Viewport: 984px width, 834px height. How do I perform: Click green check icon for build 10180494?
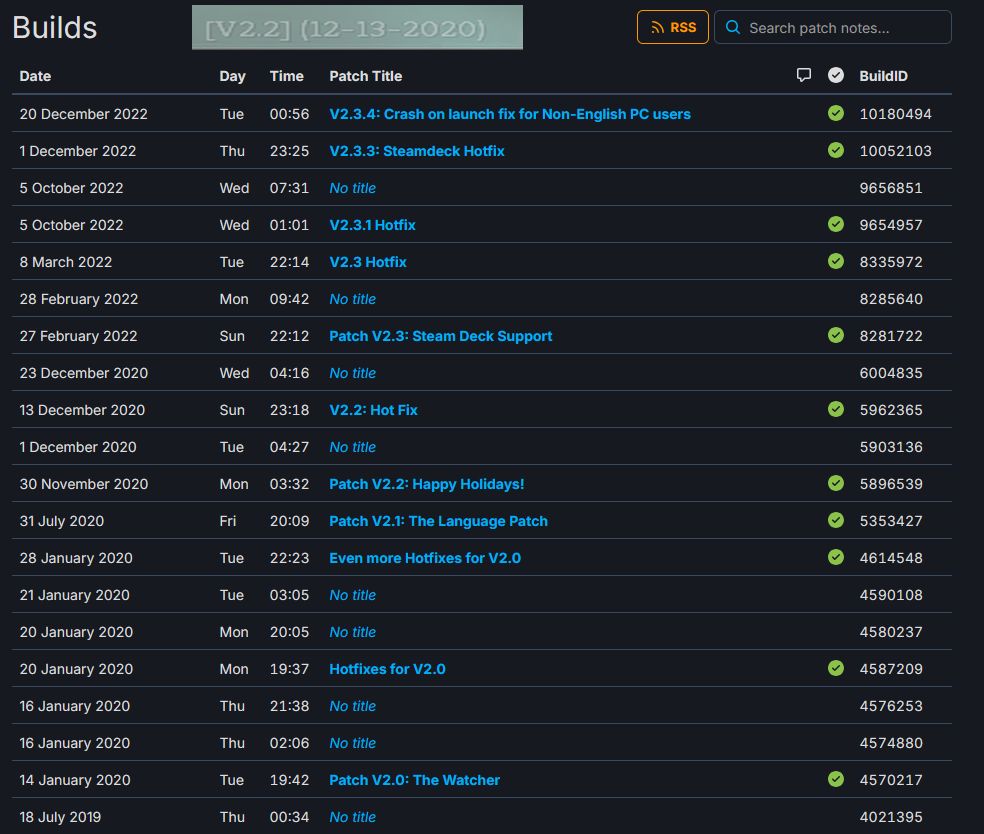click(835, 114)
